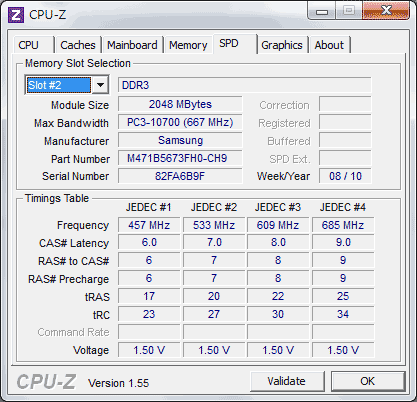Viewport: 417px width, 402px height.
Task: Click the Part Number field M471B5673FH0-CH9
Action: click(180, 158)
